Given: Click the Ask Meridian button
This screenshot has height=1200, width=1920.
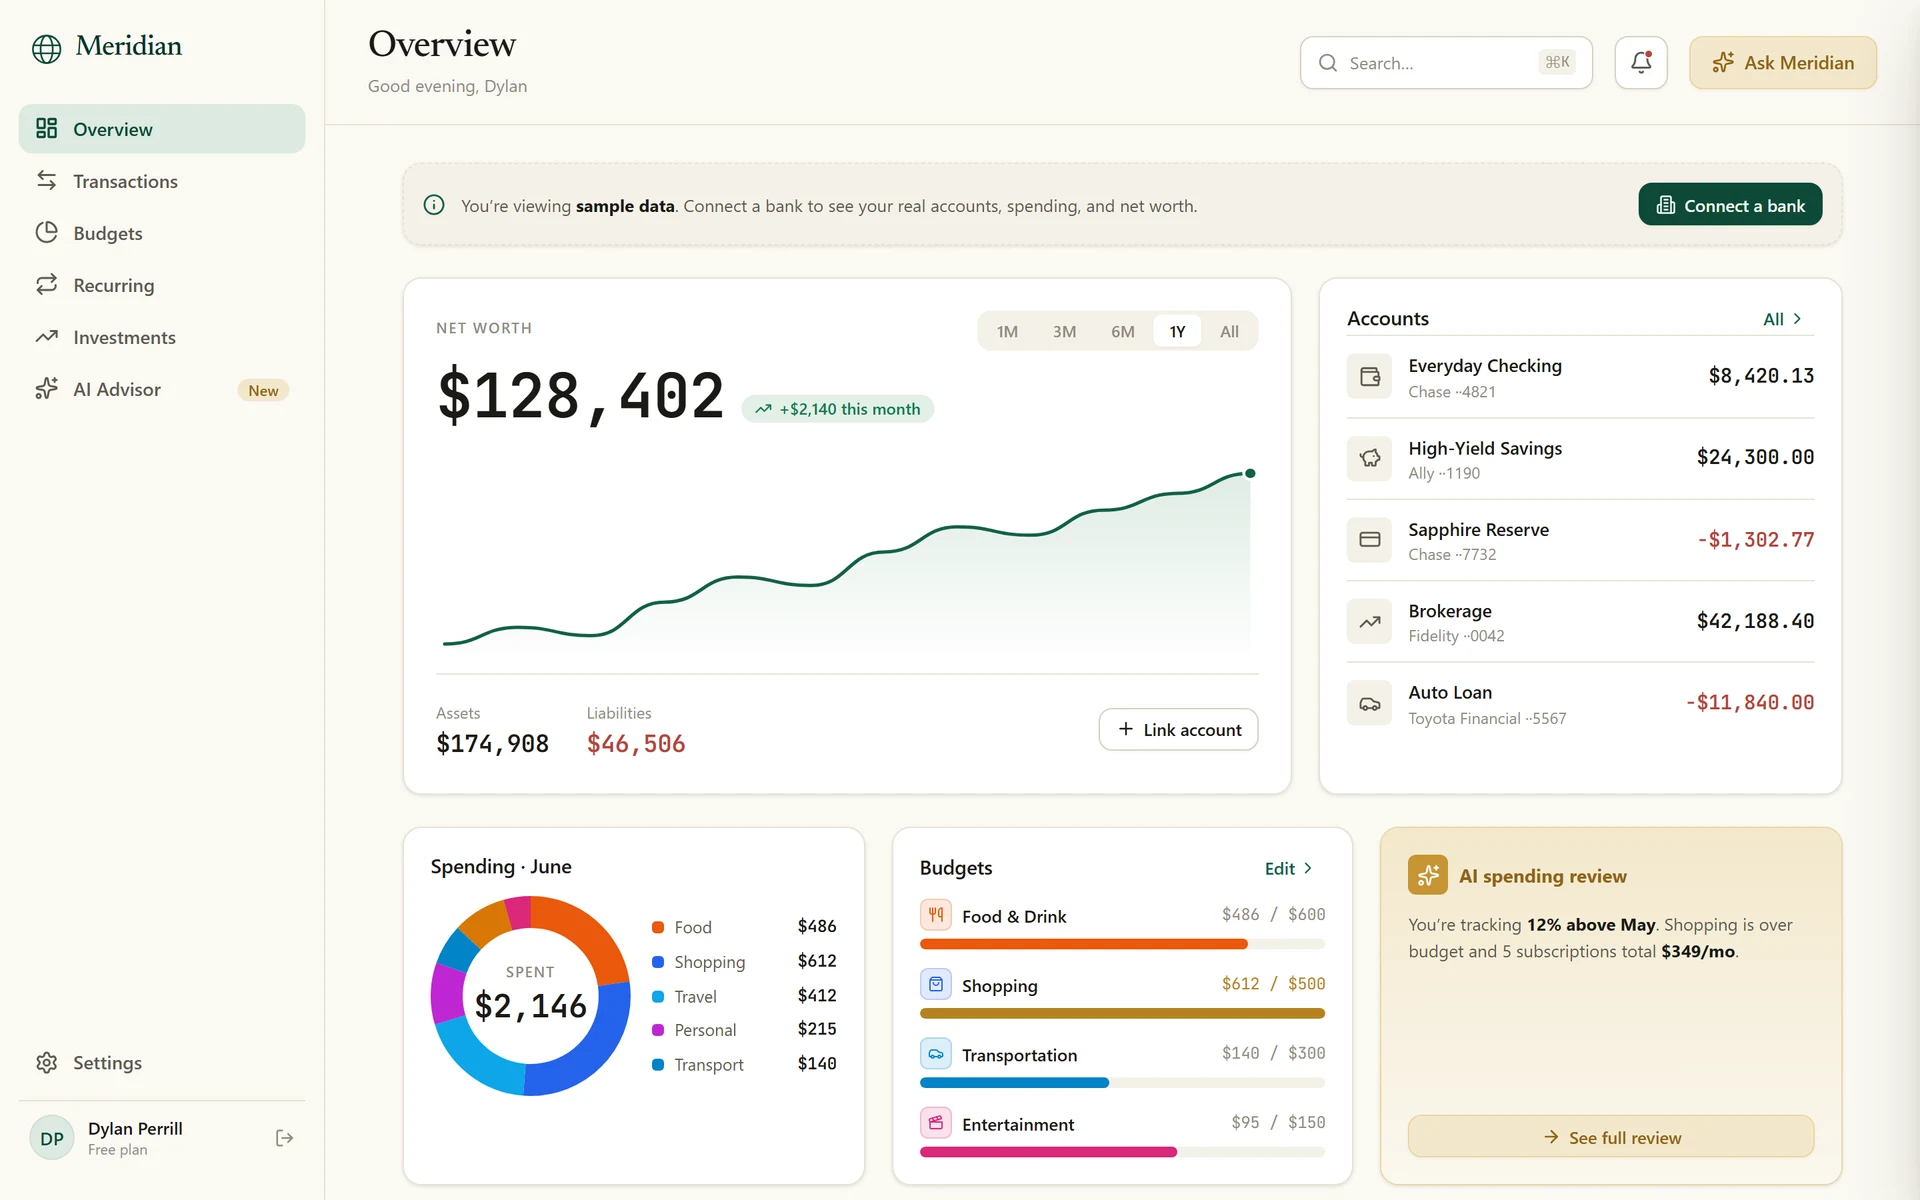Looking at the screenshot, I should coord(1783,63).
